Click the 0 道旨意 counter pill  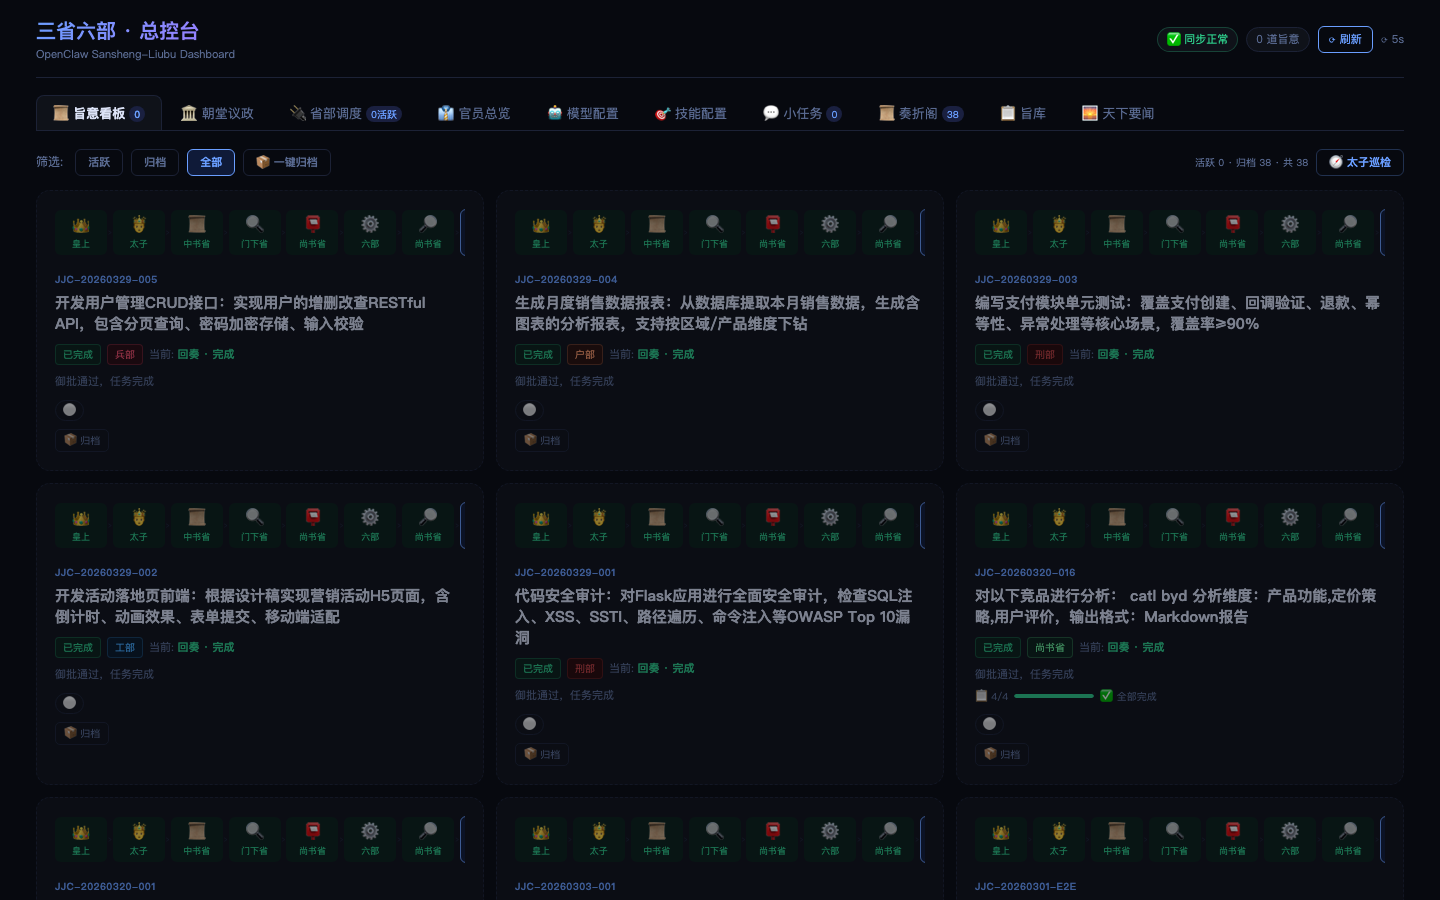tap(1277, 39)
